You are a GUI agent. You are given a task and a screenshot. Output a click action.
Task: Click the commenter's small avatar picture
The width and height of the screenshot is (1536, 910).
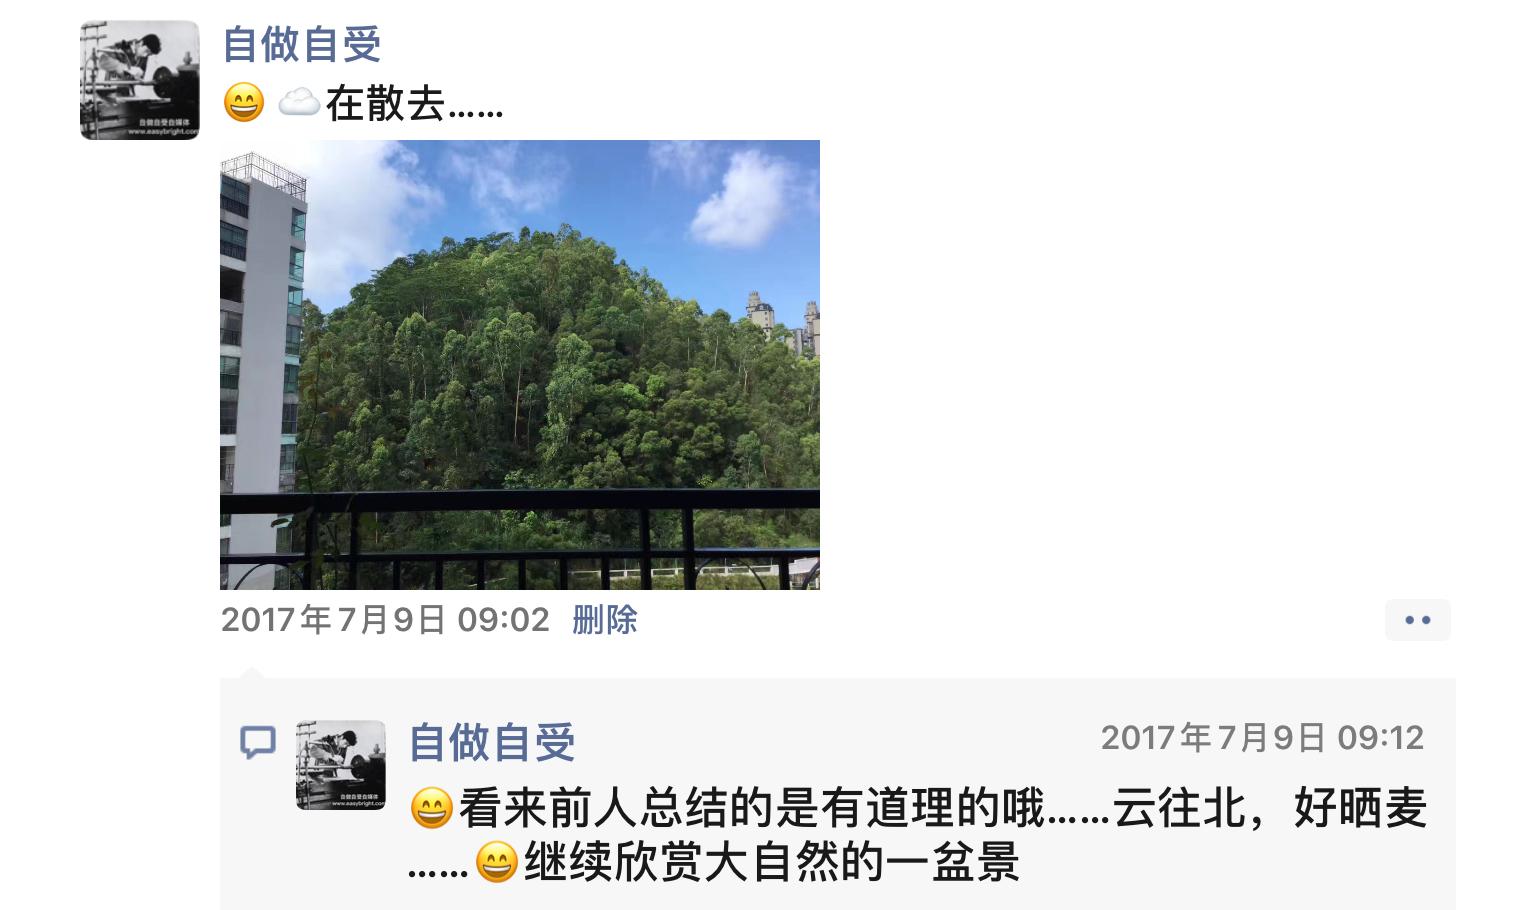[x=341, y=765]
